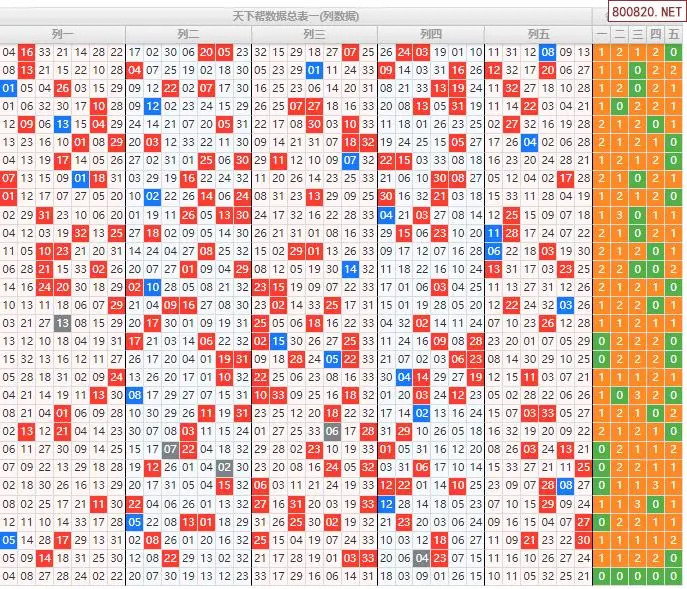Click the 一 summary column header
Image resolution: width=687 pixels, height=589 pixels.
[601, 34]
